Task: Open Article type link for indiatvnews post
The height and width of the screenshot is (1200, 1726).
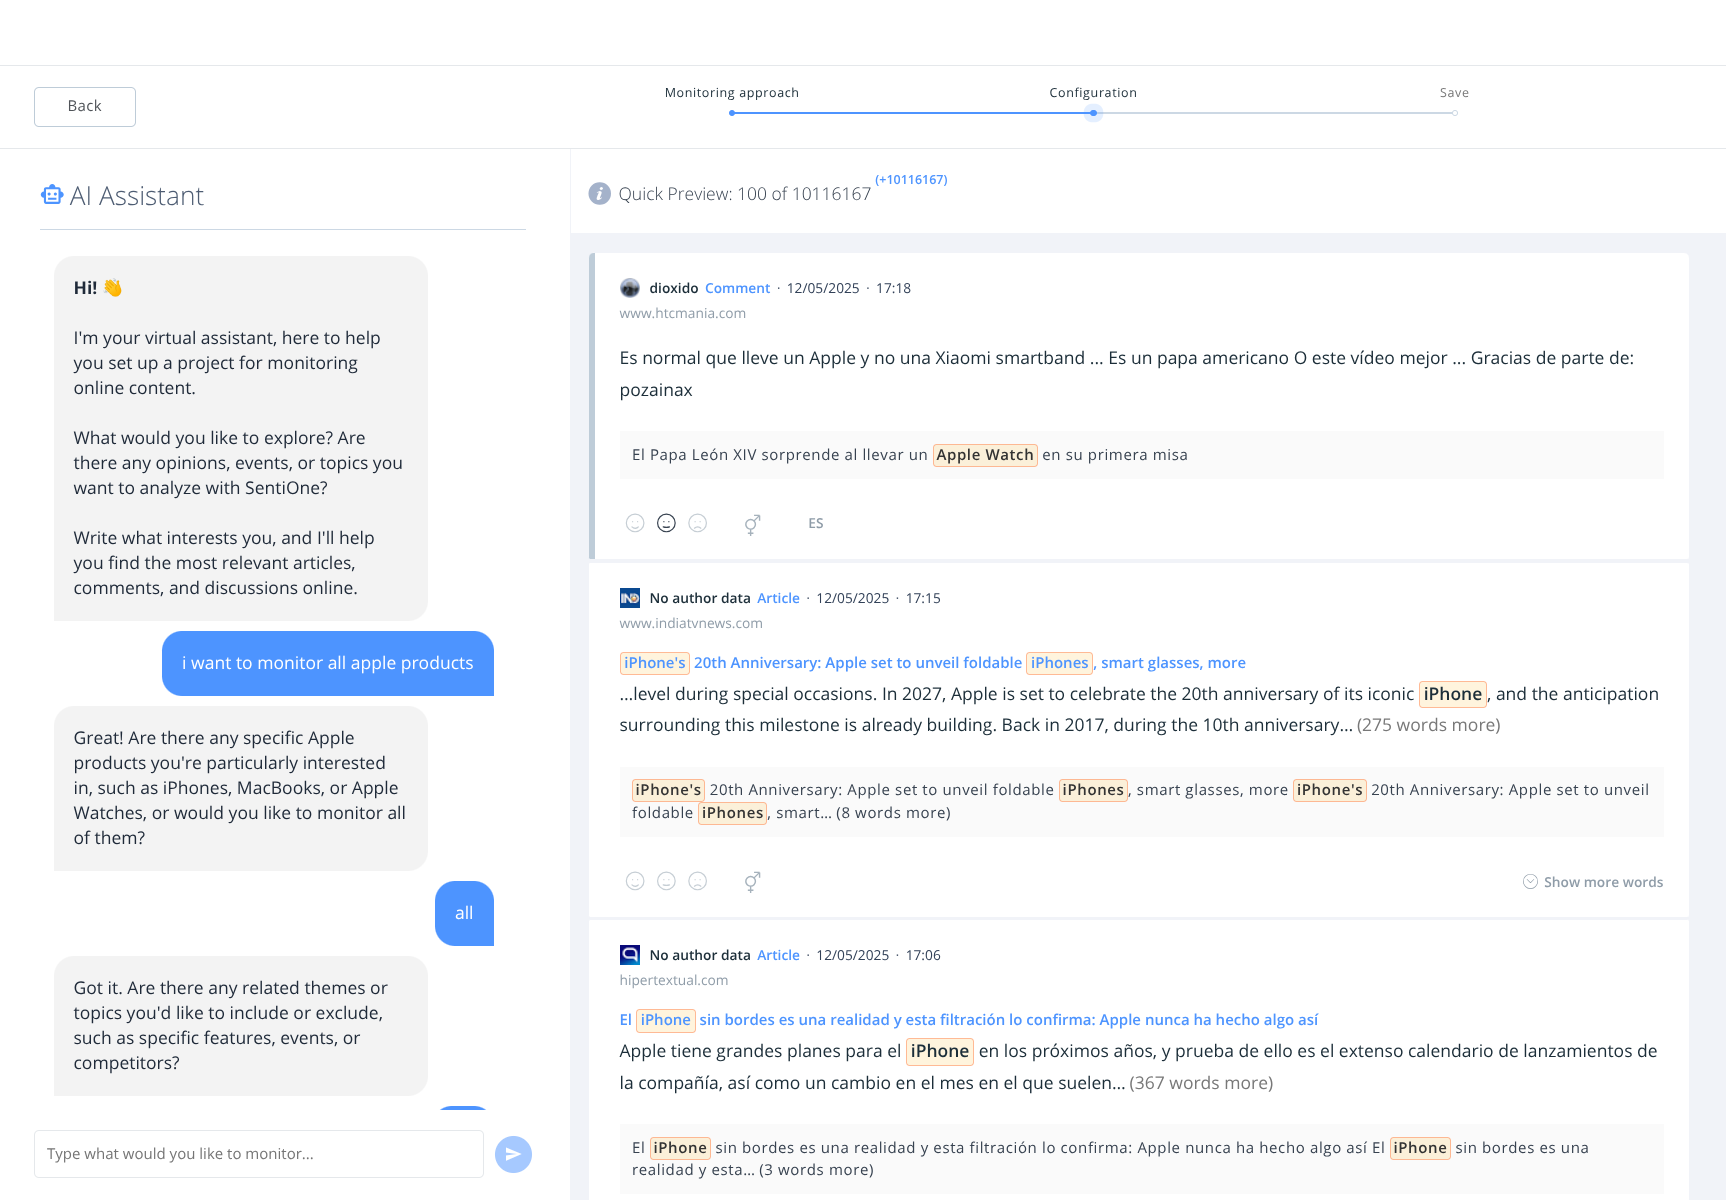Action: [778, 598]
